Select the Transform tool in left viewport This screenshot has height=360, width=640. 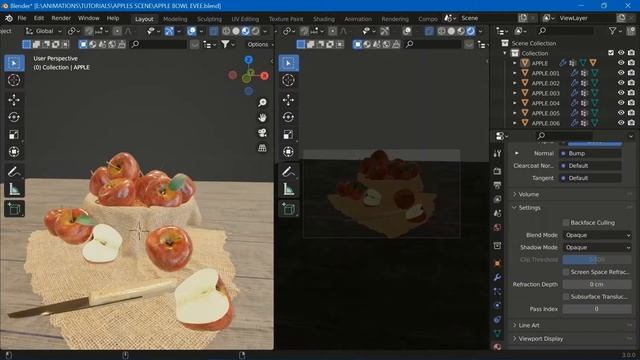(x=14, y=151)
